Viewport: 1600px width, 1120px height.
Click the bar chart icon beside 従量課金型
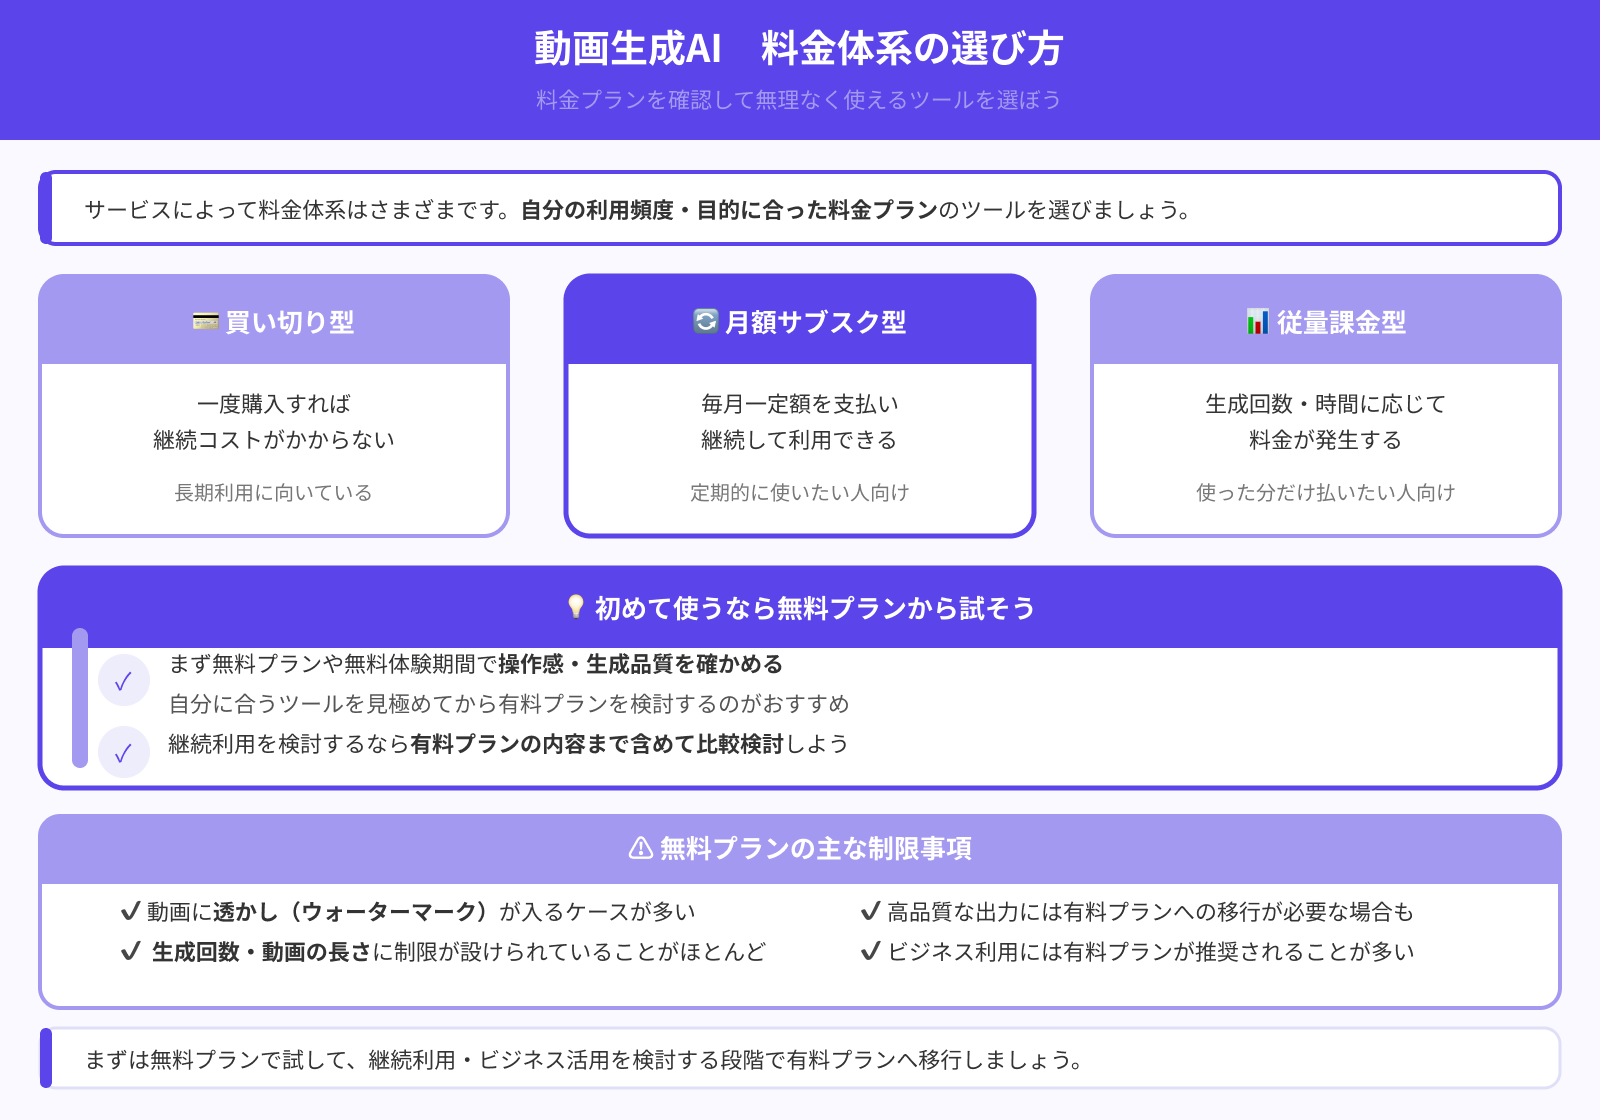tap(1257, 322)
